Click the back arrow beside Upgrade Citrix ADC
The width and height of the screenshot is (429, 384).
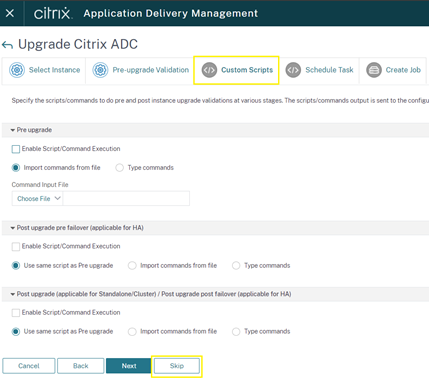(x=7, y=45)
